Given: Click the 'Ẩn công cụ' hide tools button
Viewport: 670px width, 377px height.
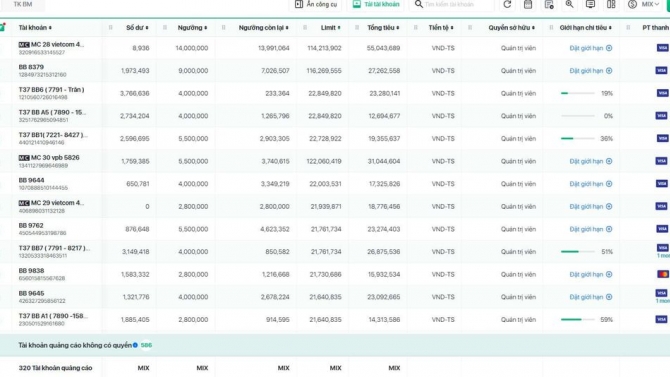Looking at the screenshot, I should pos(316,4).
